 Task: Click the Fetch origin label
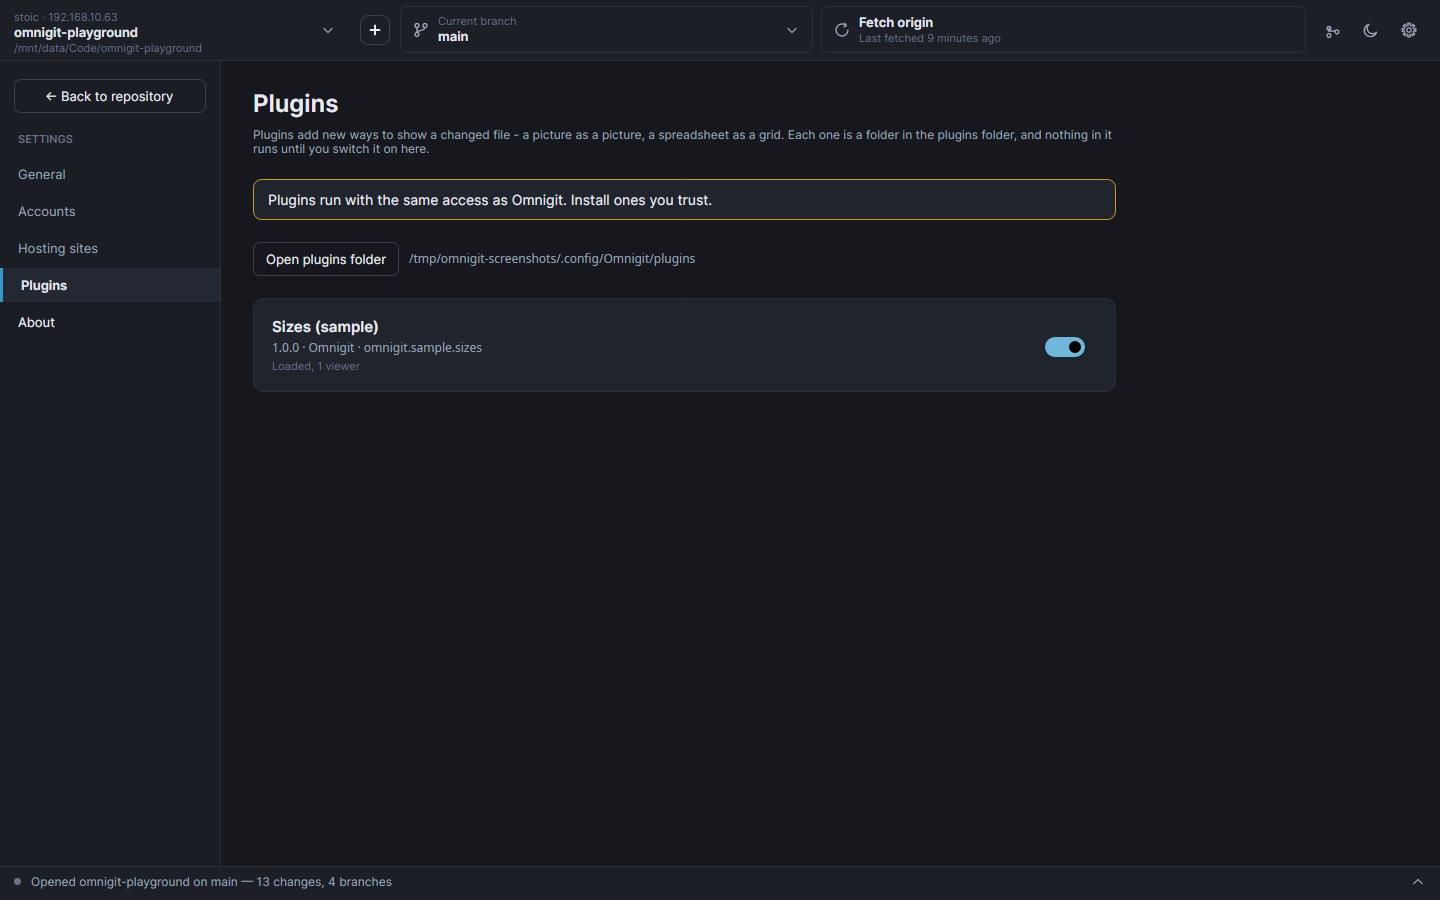pyautogui.click(x=896, y=22)
